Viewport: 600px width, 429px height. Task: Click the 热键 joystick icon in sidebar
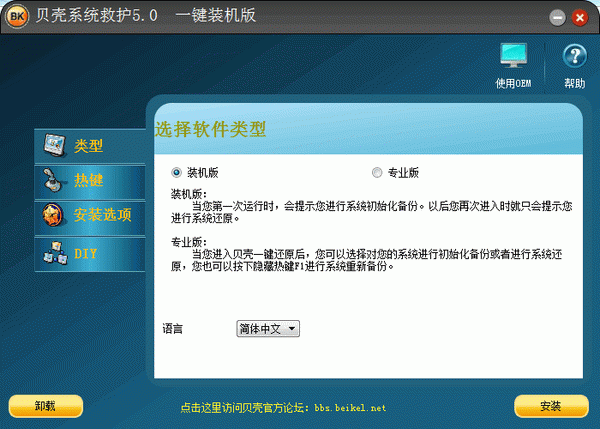(x=52, y=180)
